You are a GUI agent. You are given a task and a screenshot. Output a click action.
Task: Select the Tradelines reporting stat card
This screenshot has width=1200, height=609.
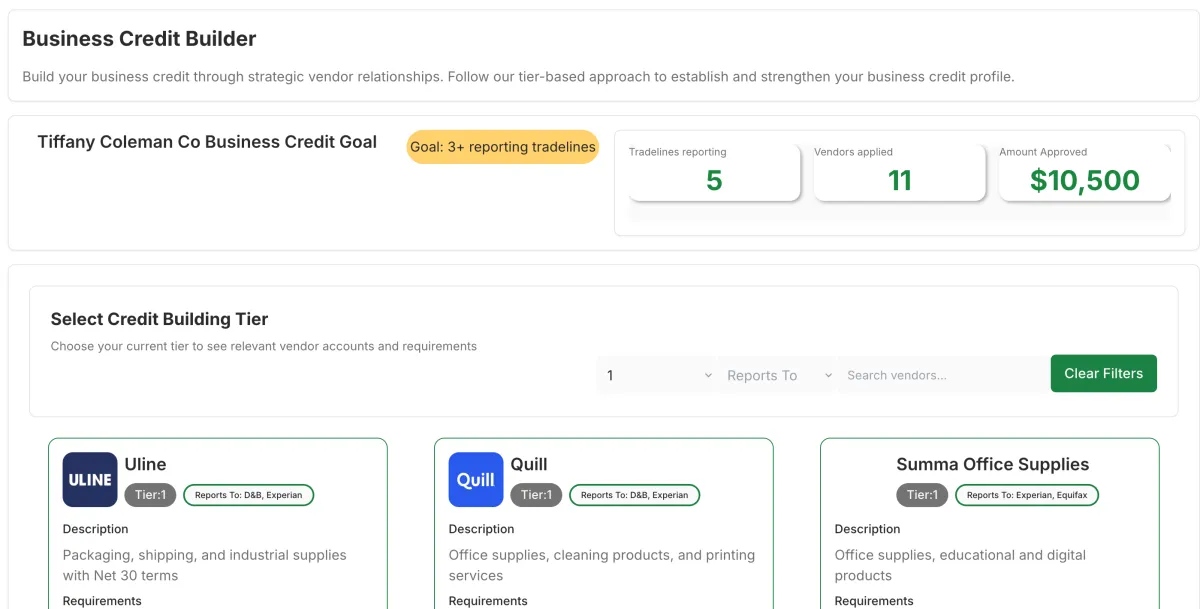pyautogui.click(x=714, y=172)
